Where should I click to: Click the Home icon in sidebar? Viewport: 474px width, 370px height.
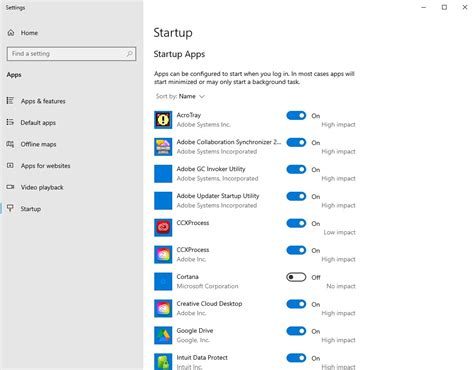(11, 33)
